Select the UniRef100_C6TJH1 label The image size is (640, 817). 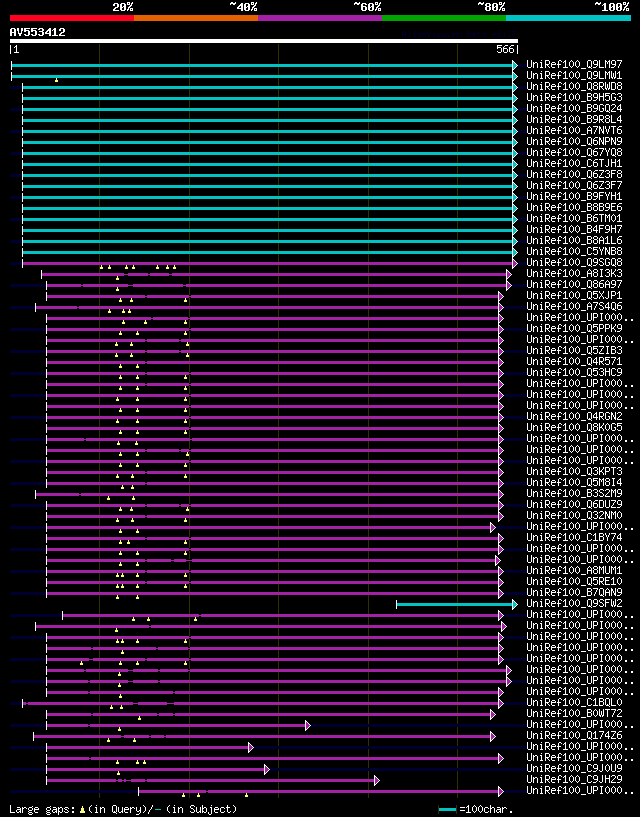point(574,164)
